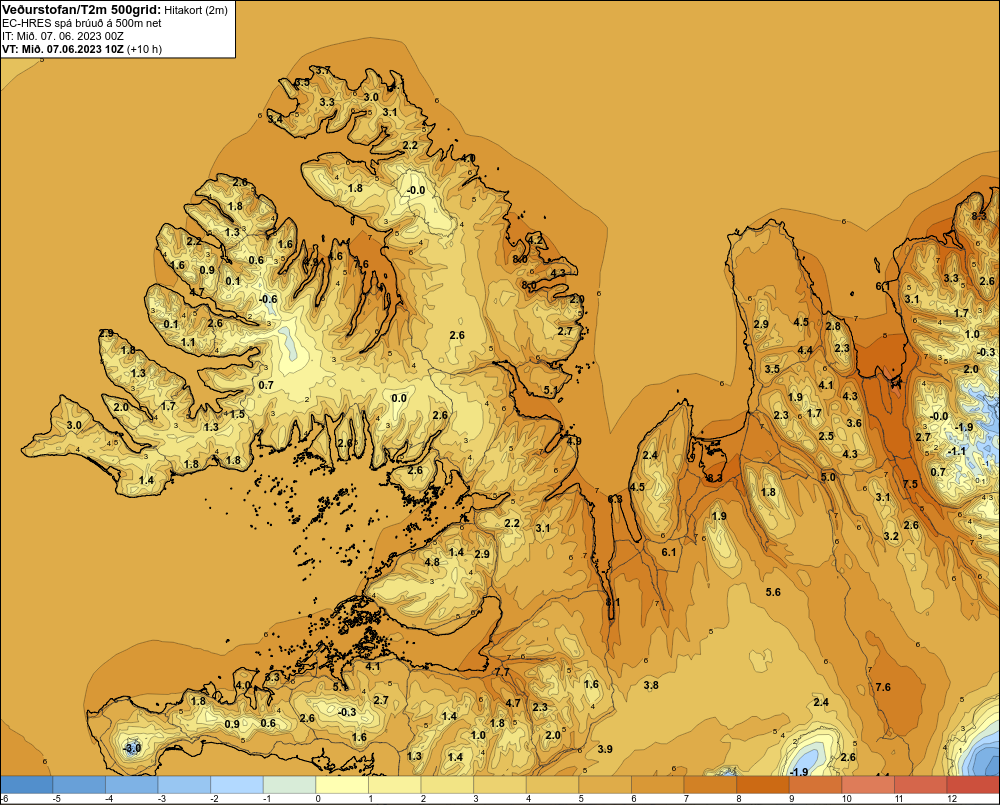Pick the legend swatch between 6 and 7
The height and width of the screenshot is (805, 1000).
(x=658, y=784)
